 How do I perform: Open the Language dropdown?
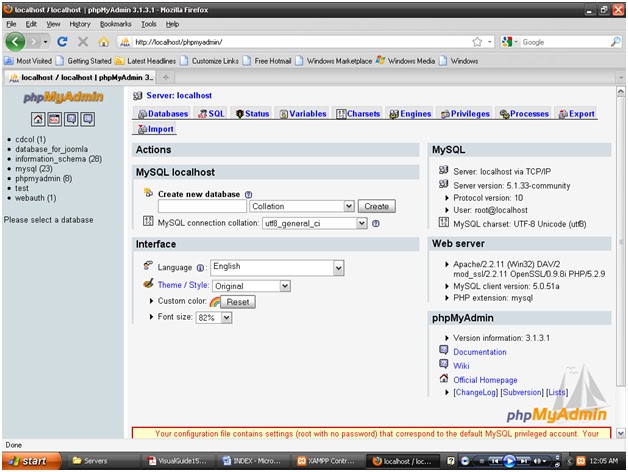click(x=277, y=268)
